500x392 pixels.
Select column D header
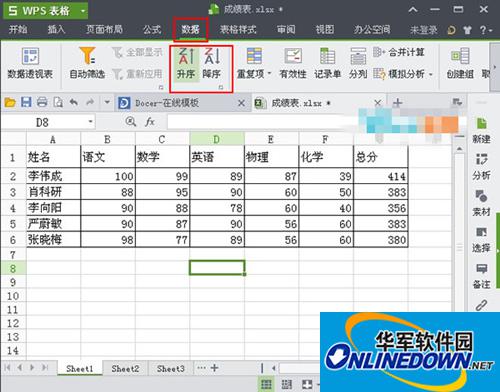(x=217, y=139)
